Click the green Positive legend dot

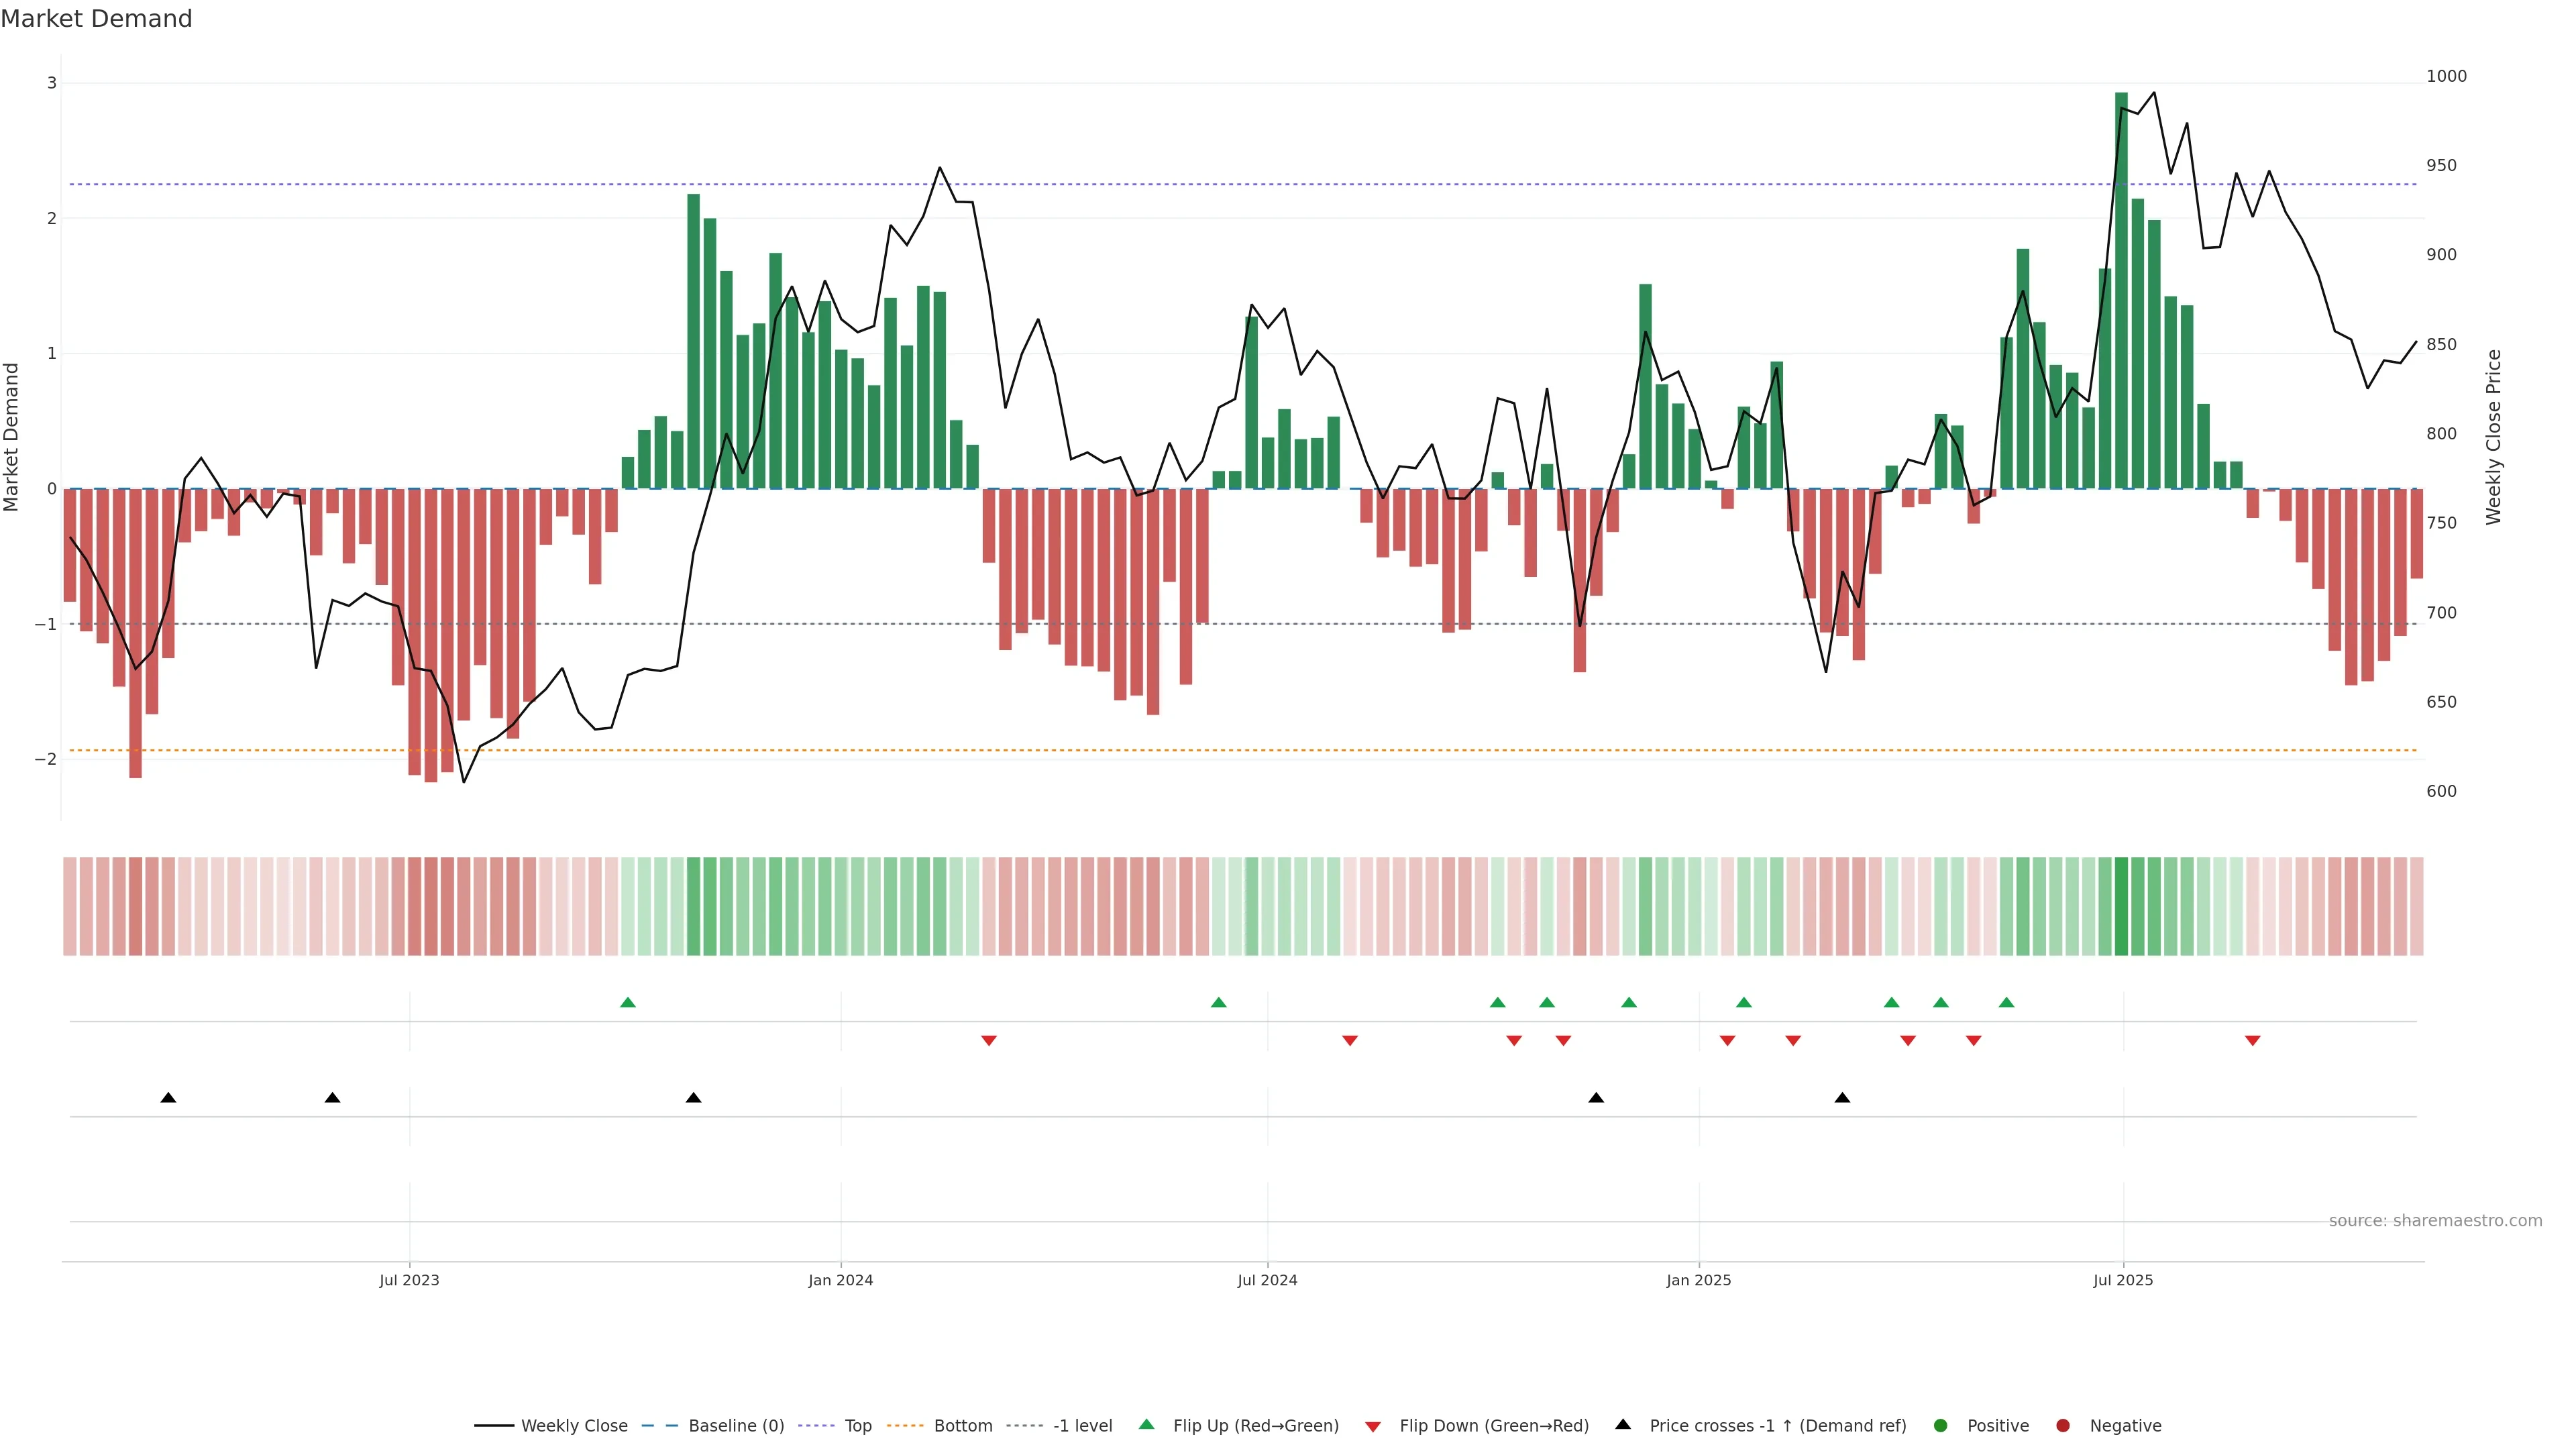(1941, 1426)
